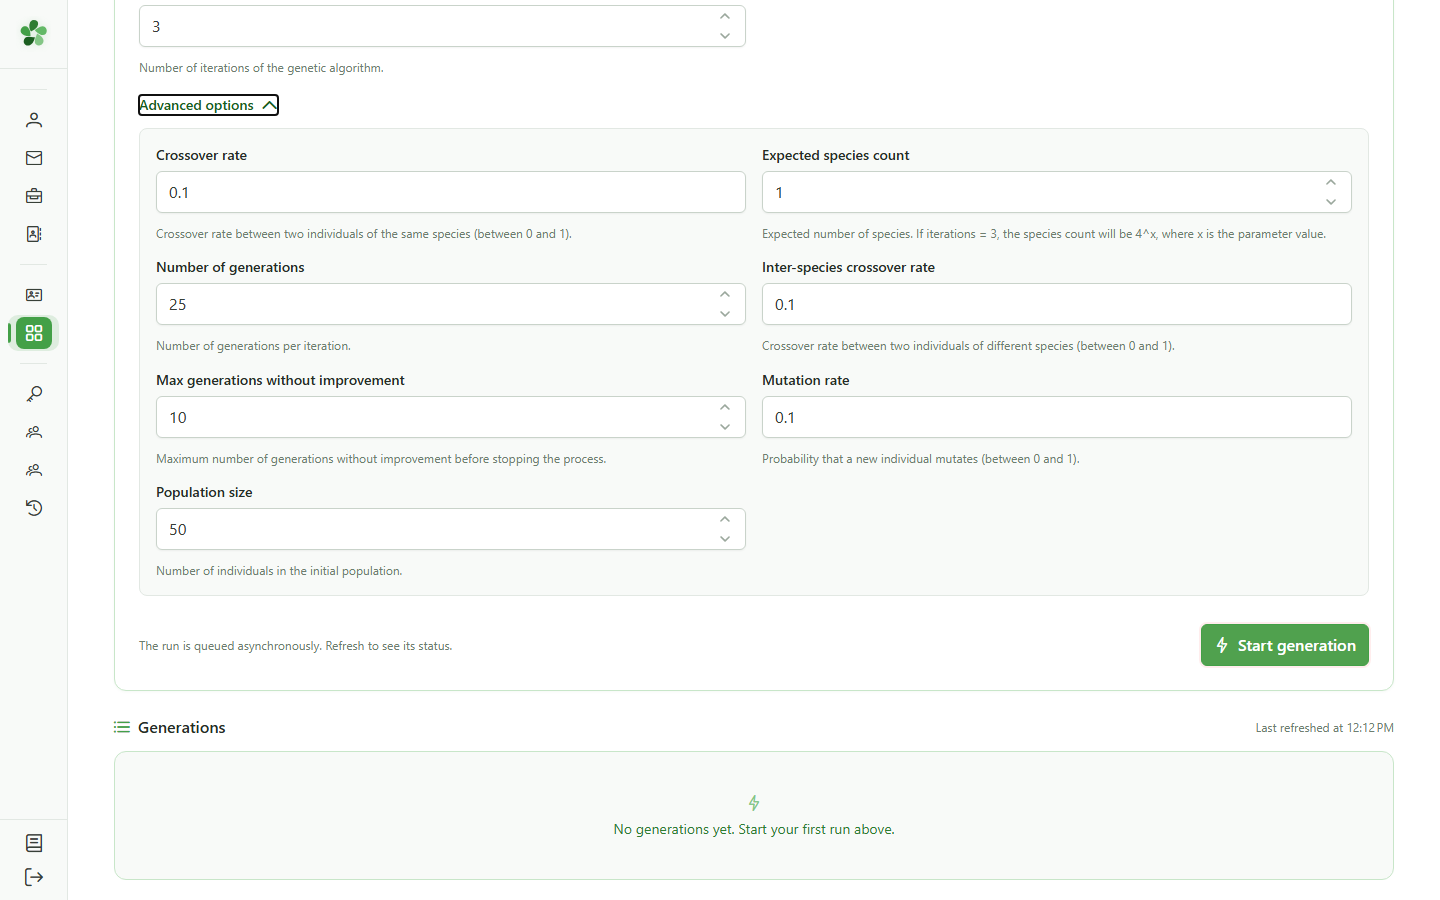Image resolution: width=1440 pixels, height=900 pixels.
Task: Open the first group users sidebar icon
Action: 34,432
